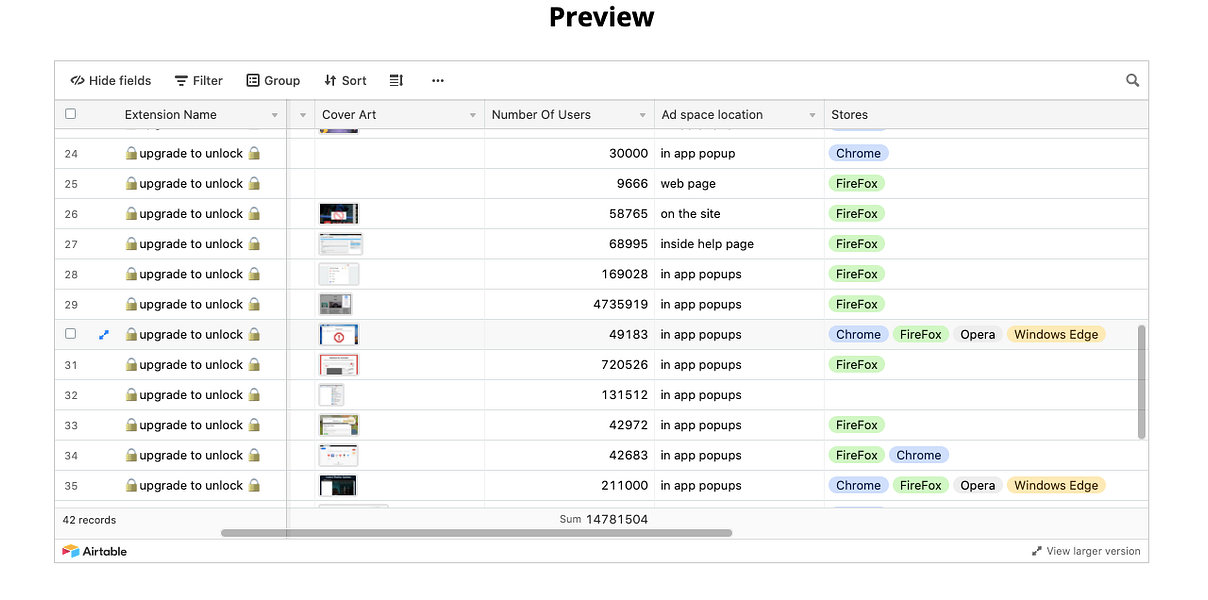The image size is (1208, 600).
Task: Click the row height icon
Action: [396, 80]
